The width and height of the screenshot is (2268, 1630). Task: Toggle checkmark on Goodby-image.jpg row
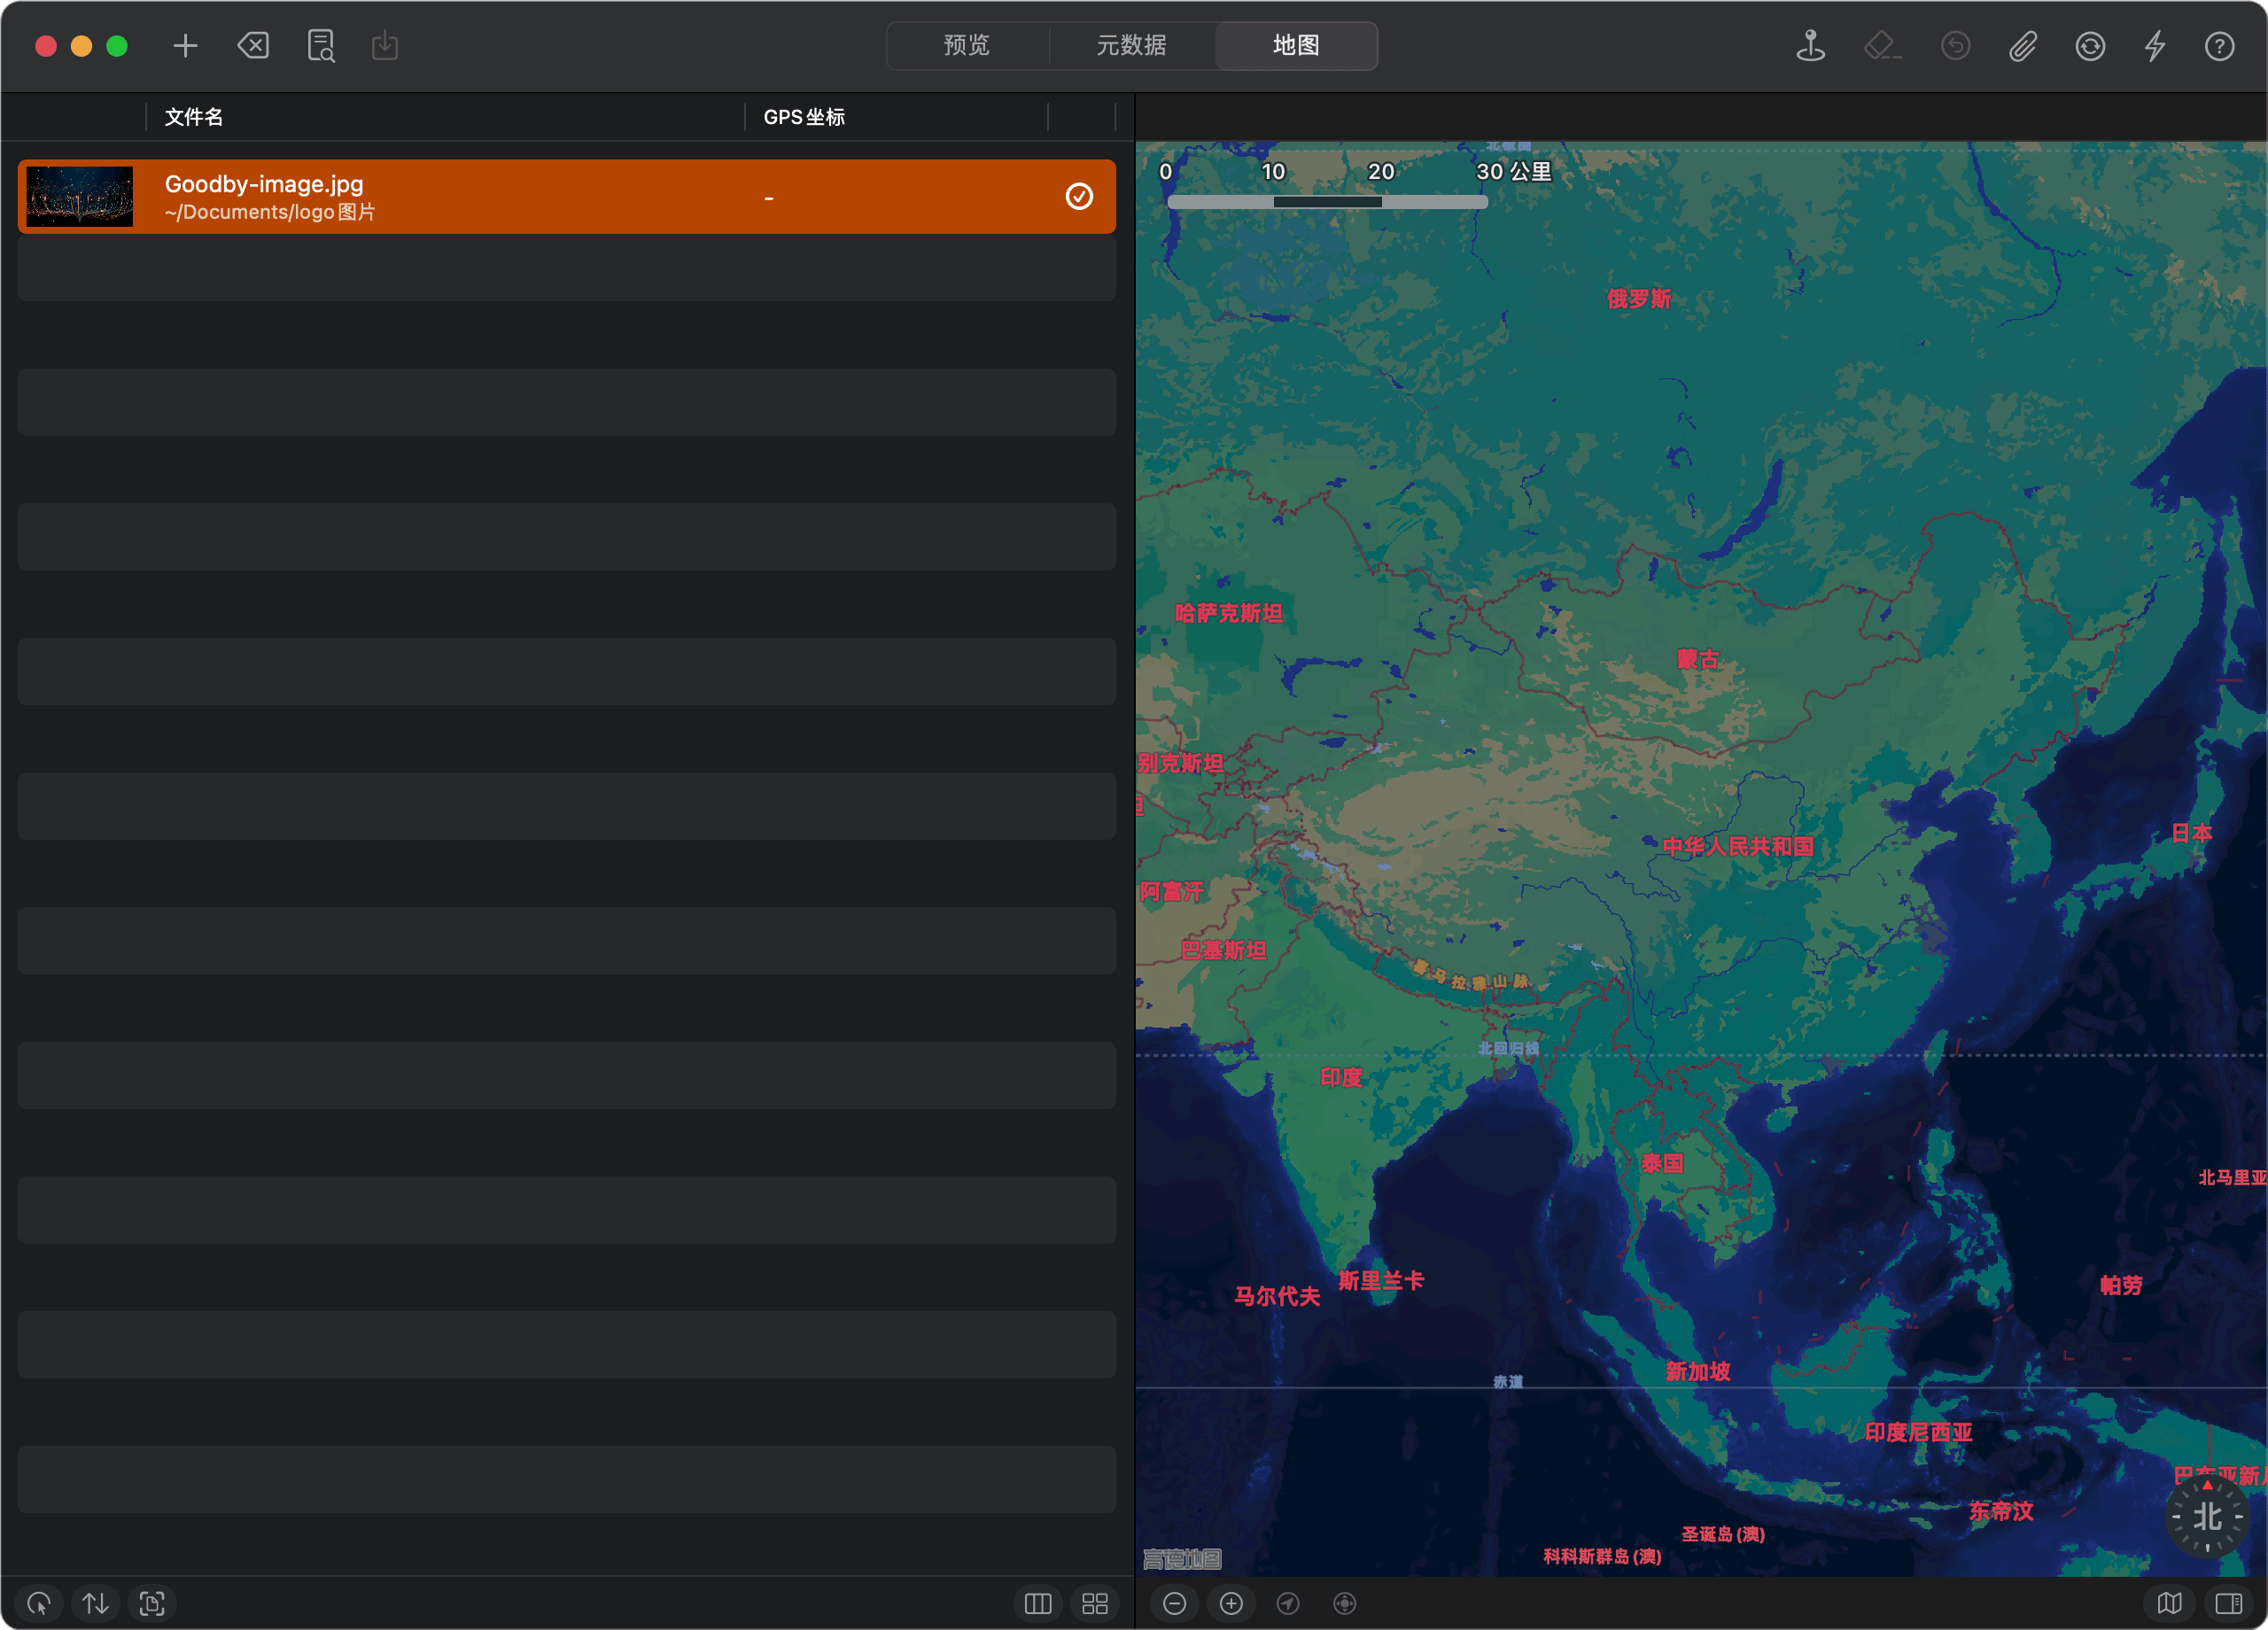(1078, 197)
